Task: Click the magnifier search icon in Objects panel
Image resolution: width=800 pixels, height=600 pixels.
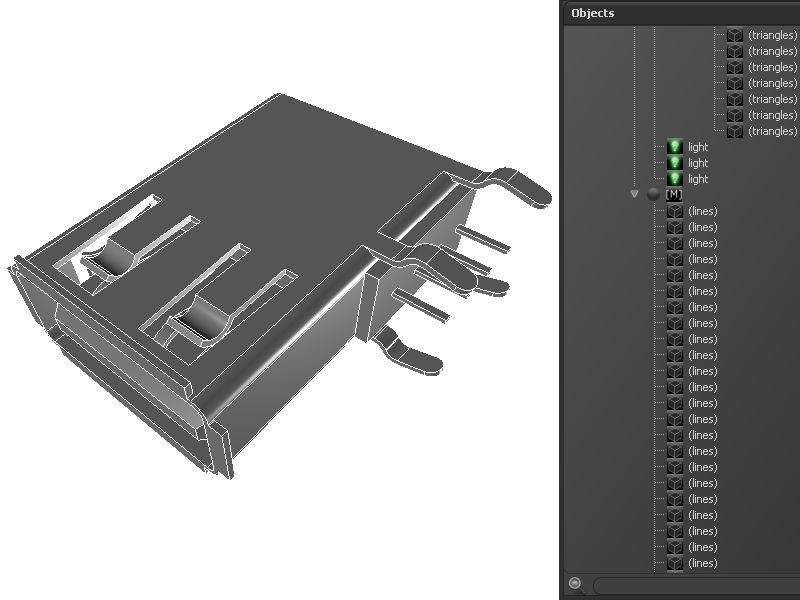Action: 575,583
